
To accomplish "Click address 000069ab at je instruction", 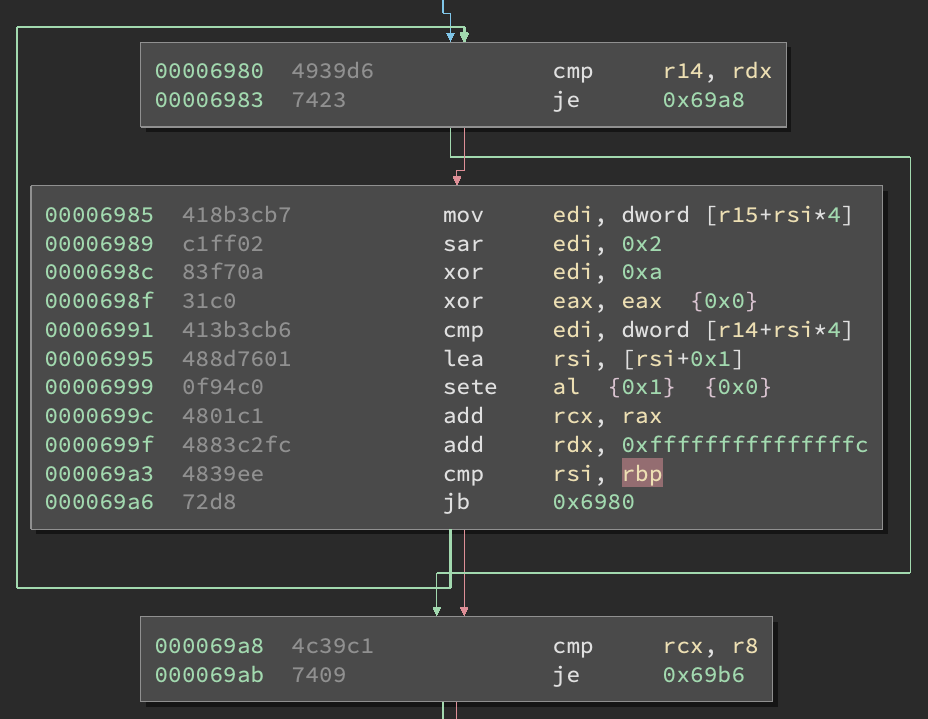I will click(x=209, y=675).
